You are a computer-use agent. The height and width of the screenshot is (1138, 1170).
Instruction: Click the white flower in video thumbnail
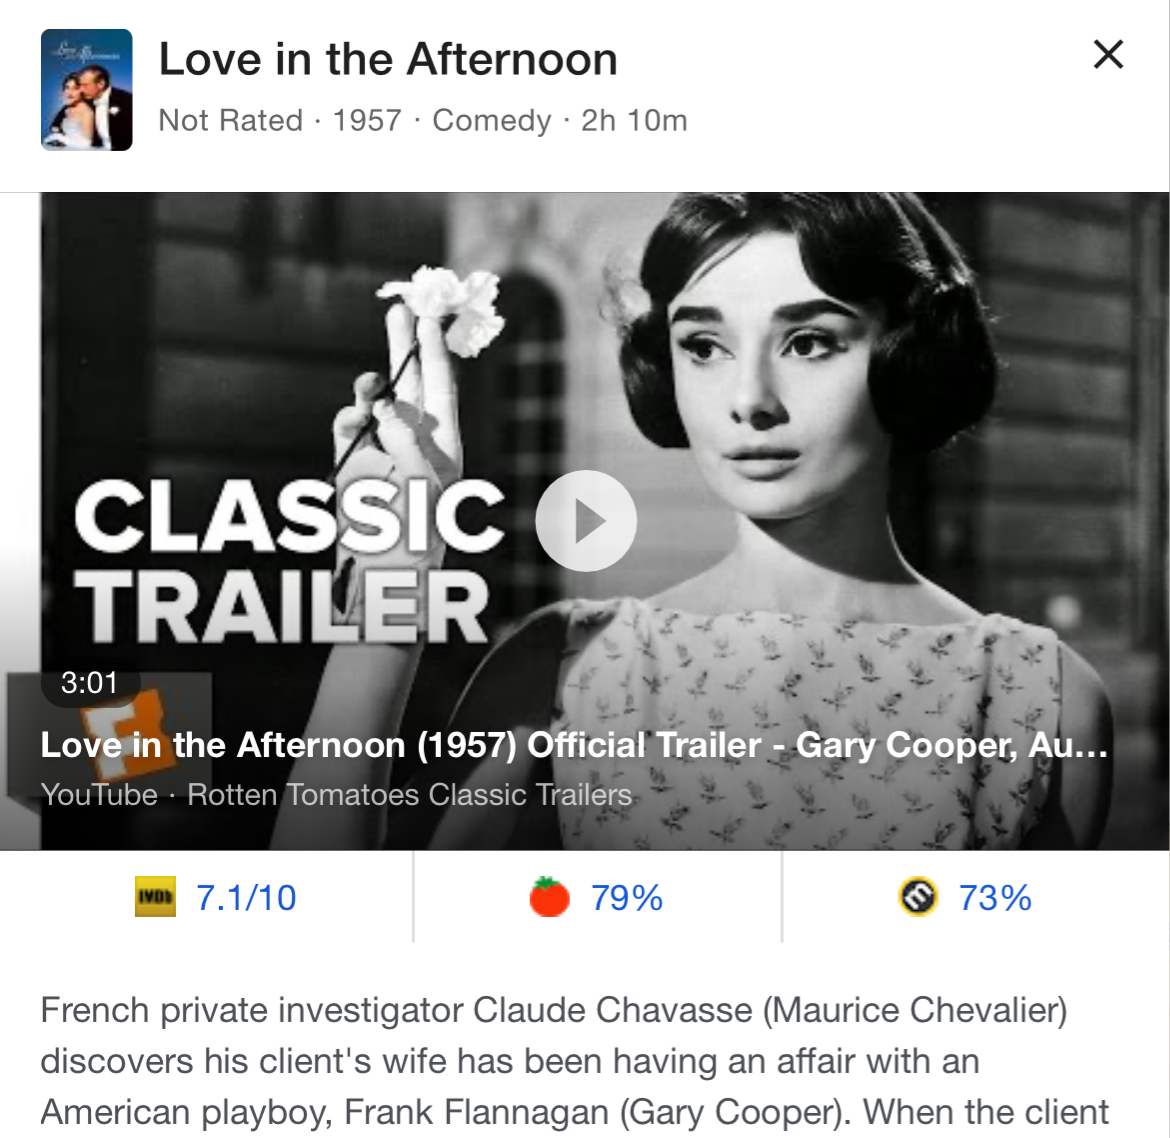coord(448,309)
